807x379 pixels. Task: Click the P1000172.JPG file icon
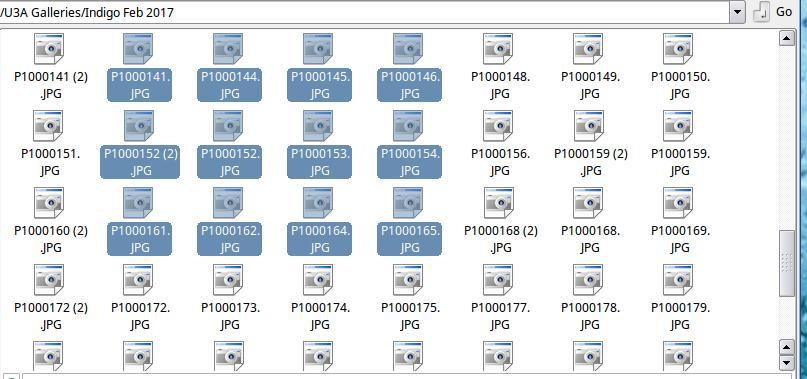coord(139,280)
